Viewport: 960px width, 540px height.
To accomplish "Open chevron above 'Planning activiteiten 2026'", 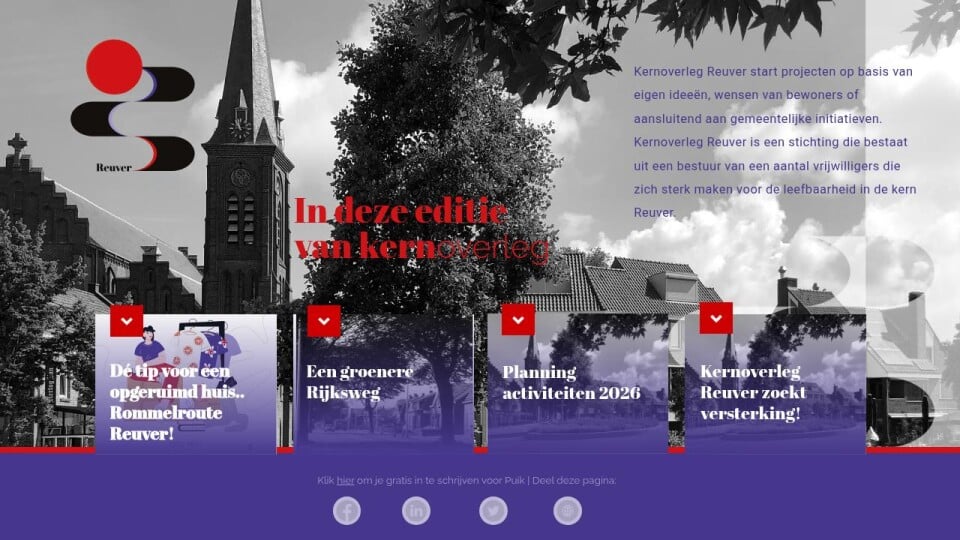I will (x=518, y=318).
